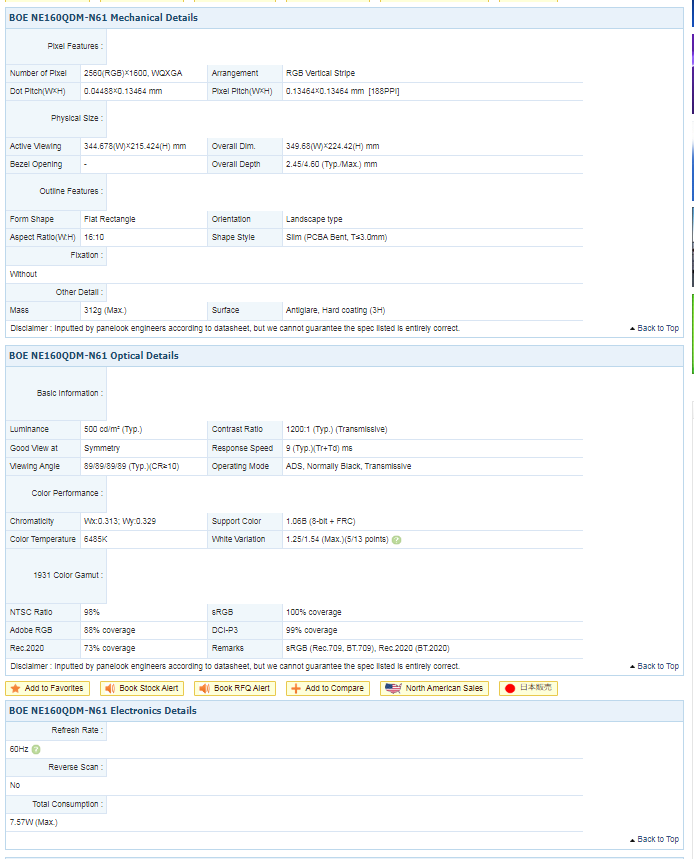Screen dimensions: 694x859
Task: Select chromaticity value Wx:0.313; Wy:0.329
Action: tap(120, 522)
